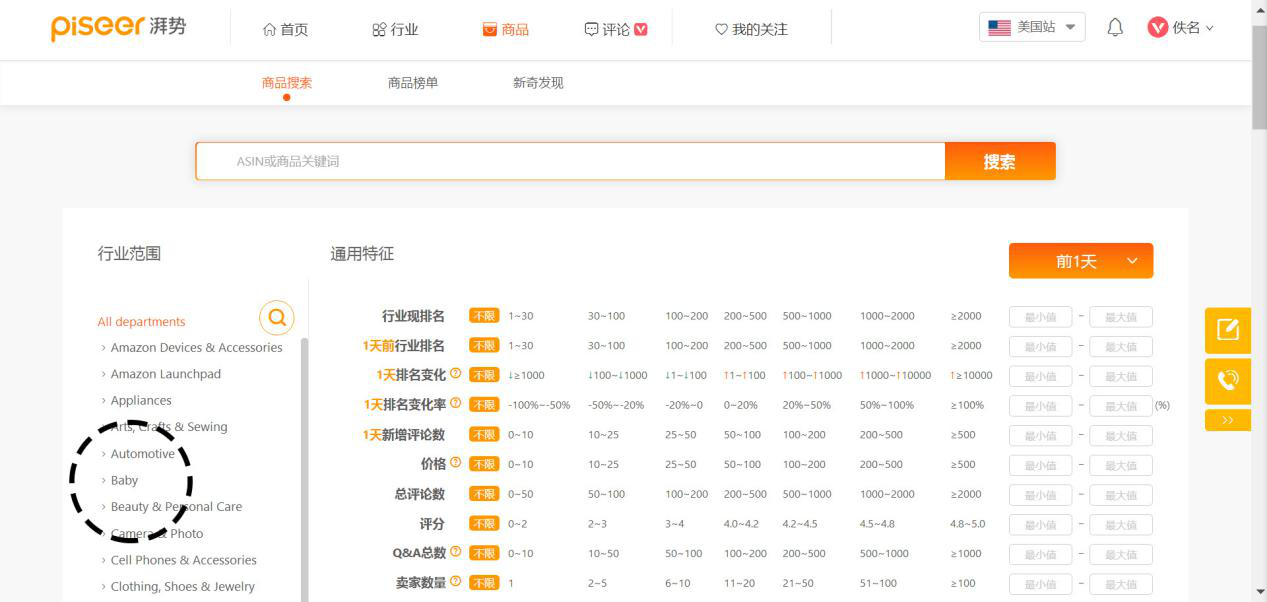Collapse the side widget double-arrow button

tap(1227, 420)
